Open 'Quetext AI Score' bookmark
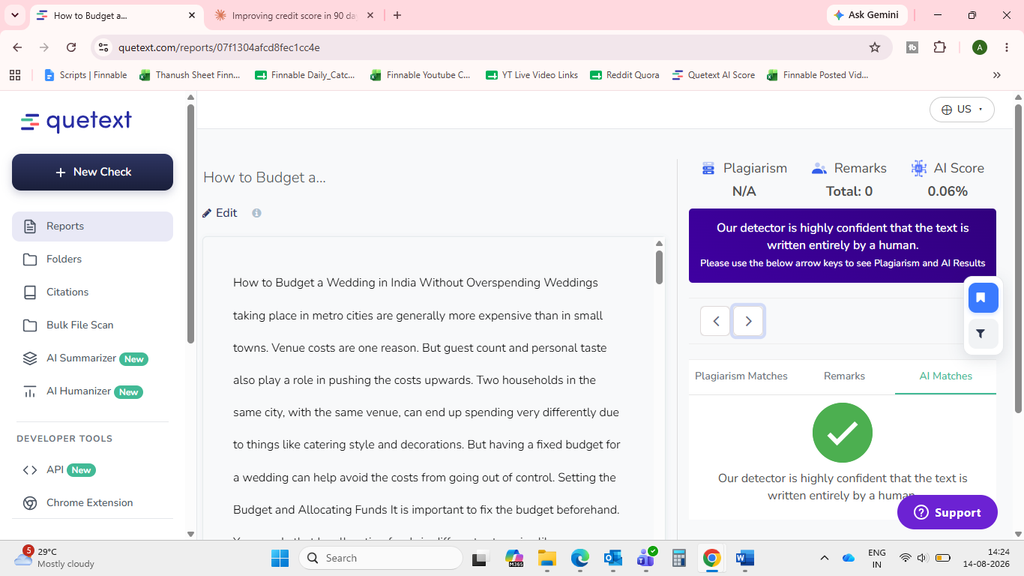Viewport: 1024px width, 576px height. 713,75
